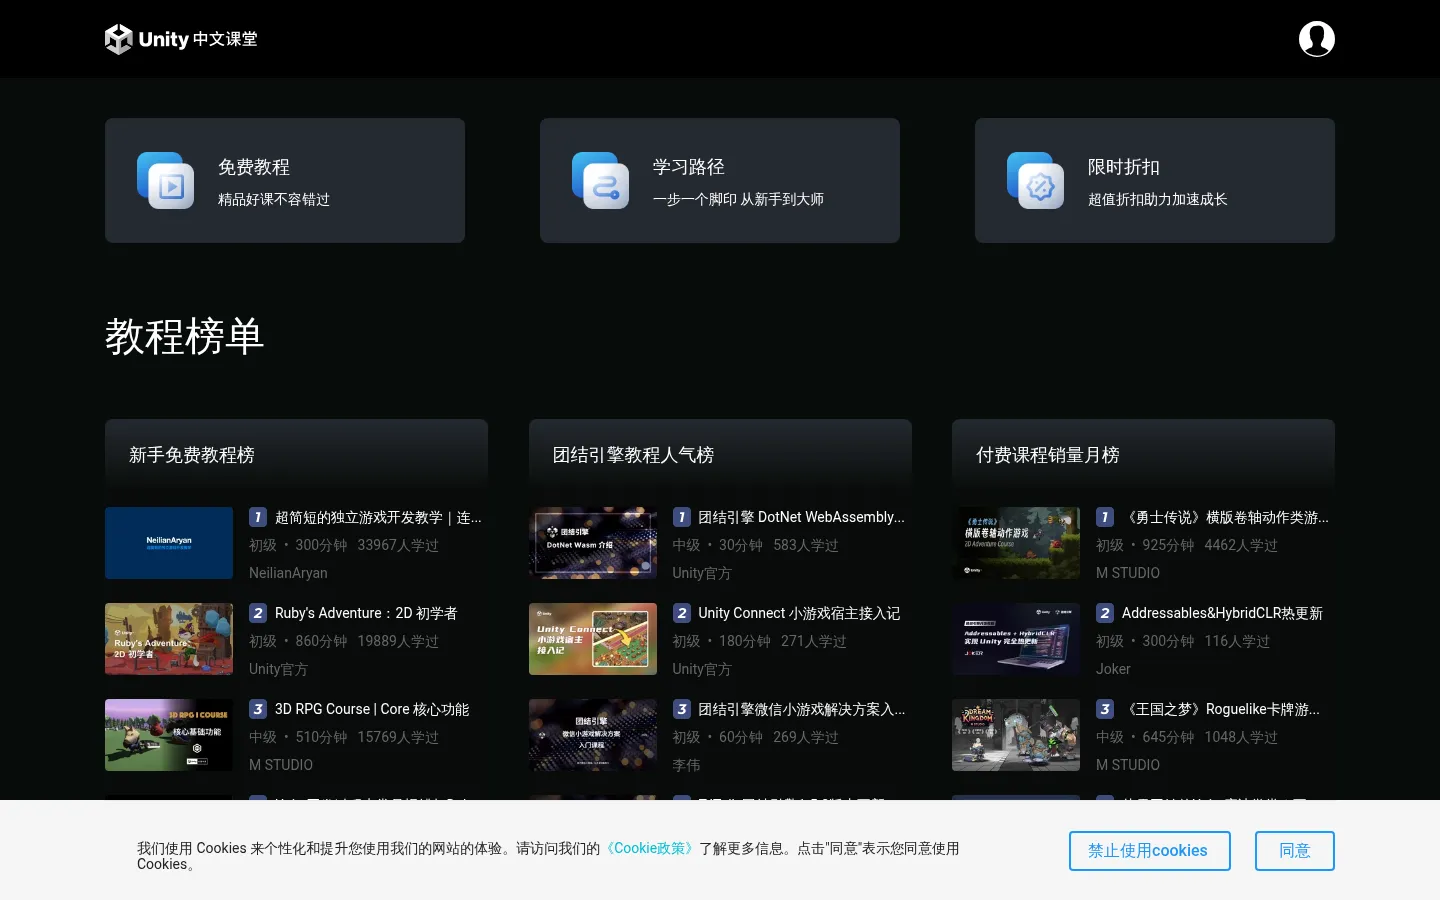
Task: Open the 学习路径 card
Action: tap(720, 180)
